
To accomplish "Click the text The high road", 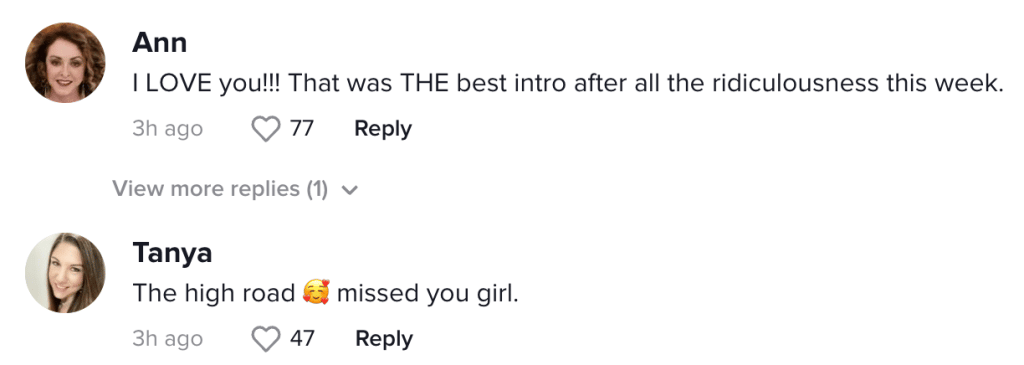I will [214, 293].
